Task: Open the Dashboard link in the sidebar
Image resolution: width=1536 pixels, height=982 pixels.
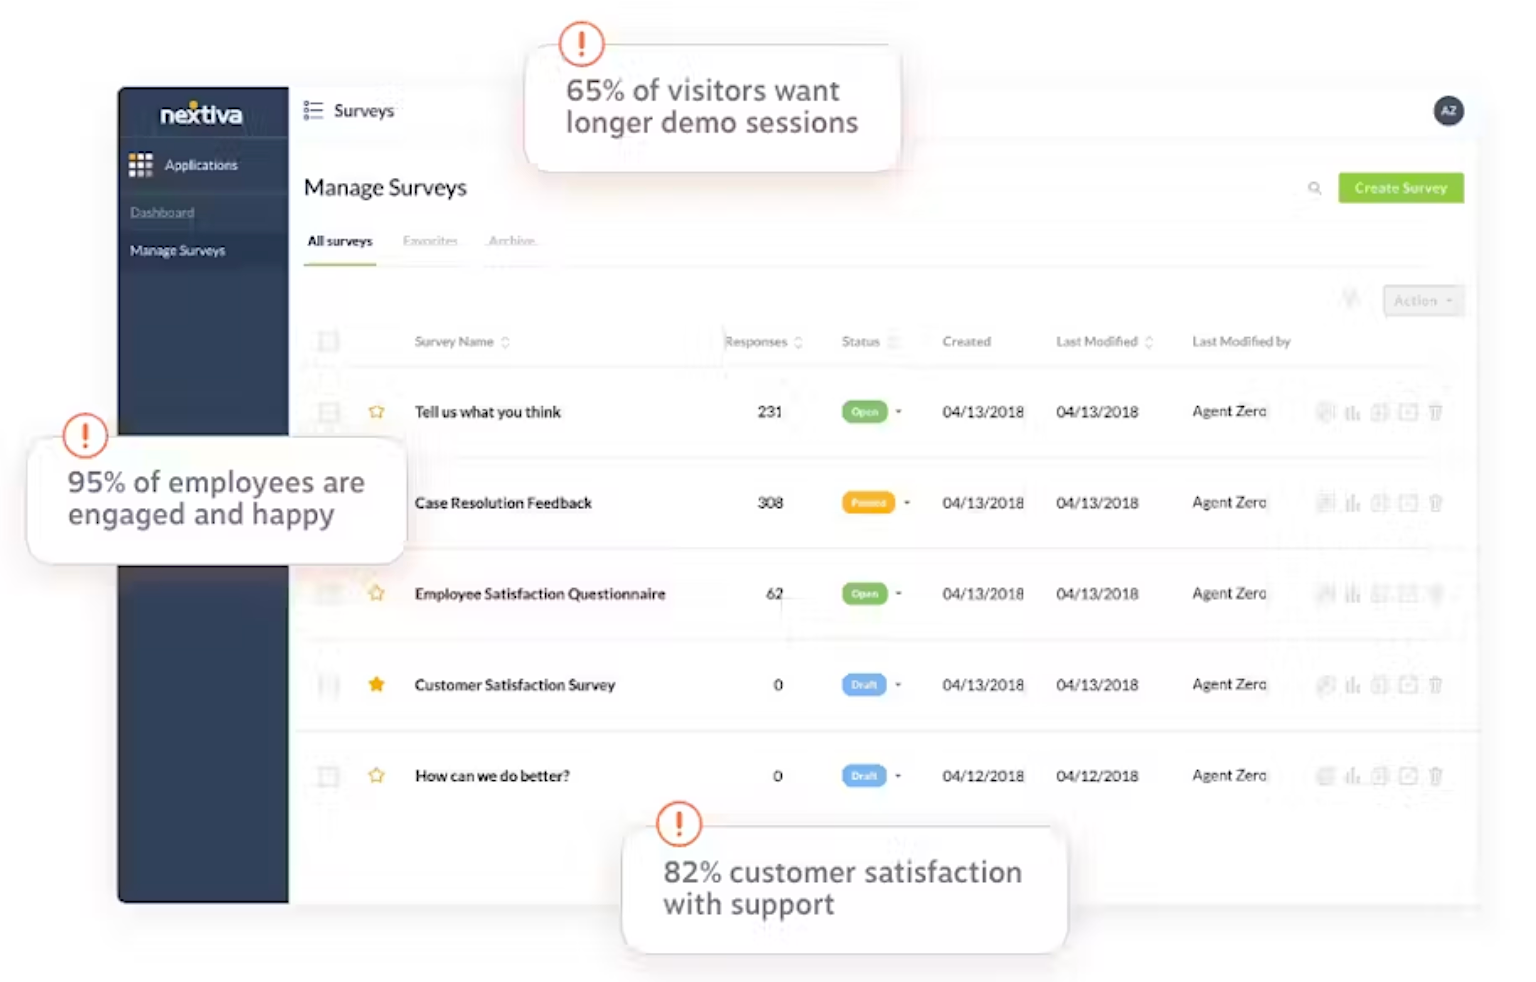Action: coord(161,212)
